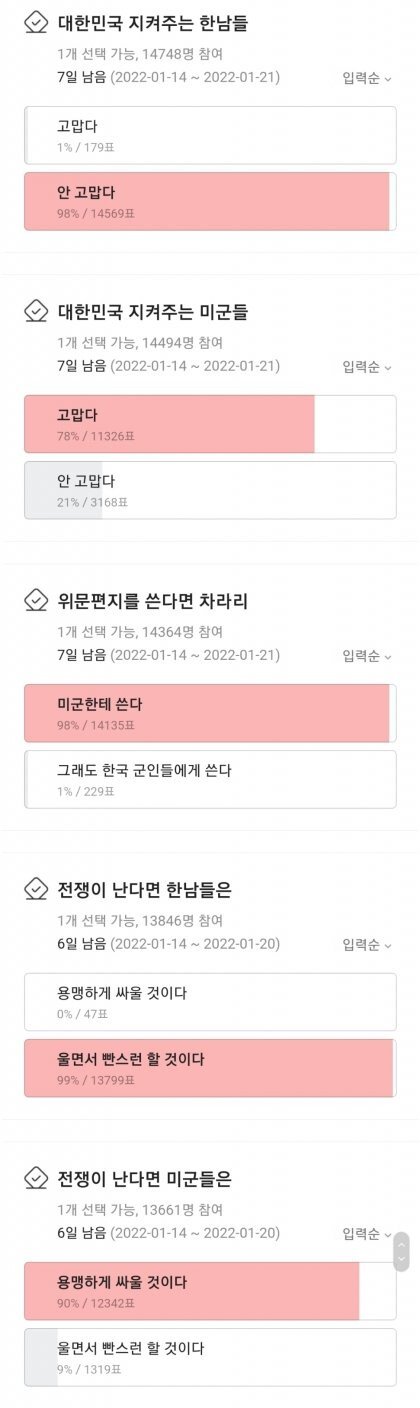
Task: Open 입력순 sort dropdown in first poll
Action: click(367, 78)
